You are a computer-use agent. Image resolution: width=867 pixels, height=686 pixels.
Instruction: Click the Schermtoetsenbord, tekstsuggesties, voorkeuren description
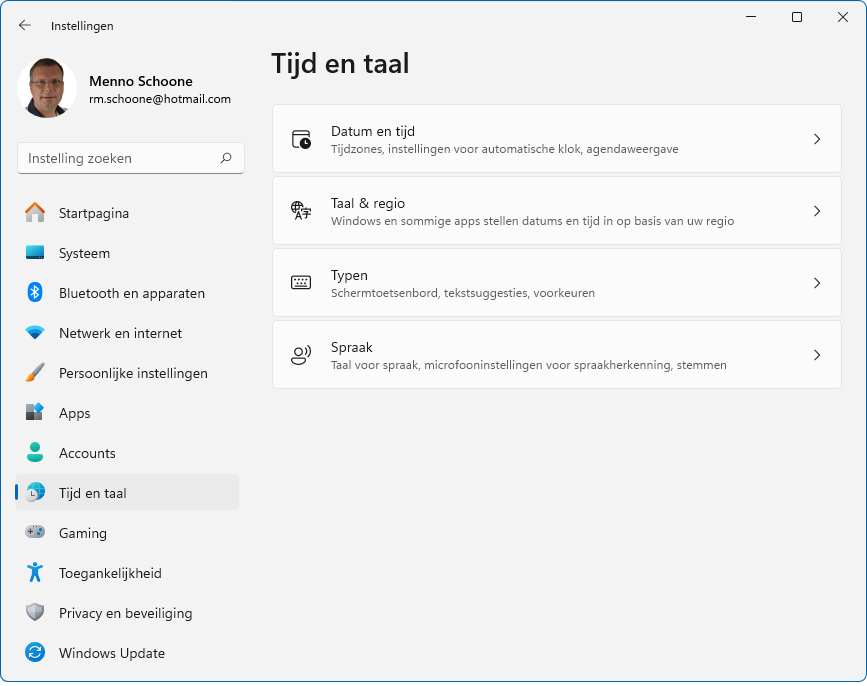coord(463,293)
